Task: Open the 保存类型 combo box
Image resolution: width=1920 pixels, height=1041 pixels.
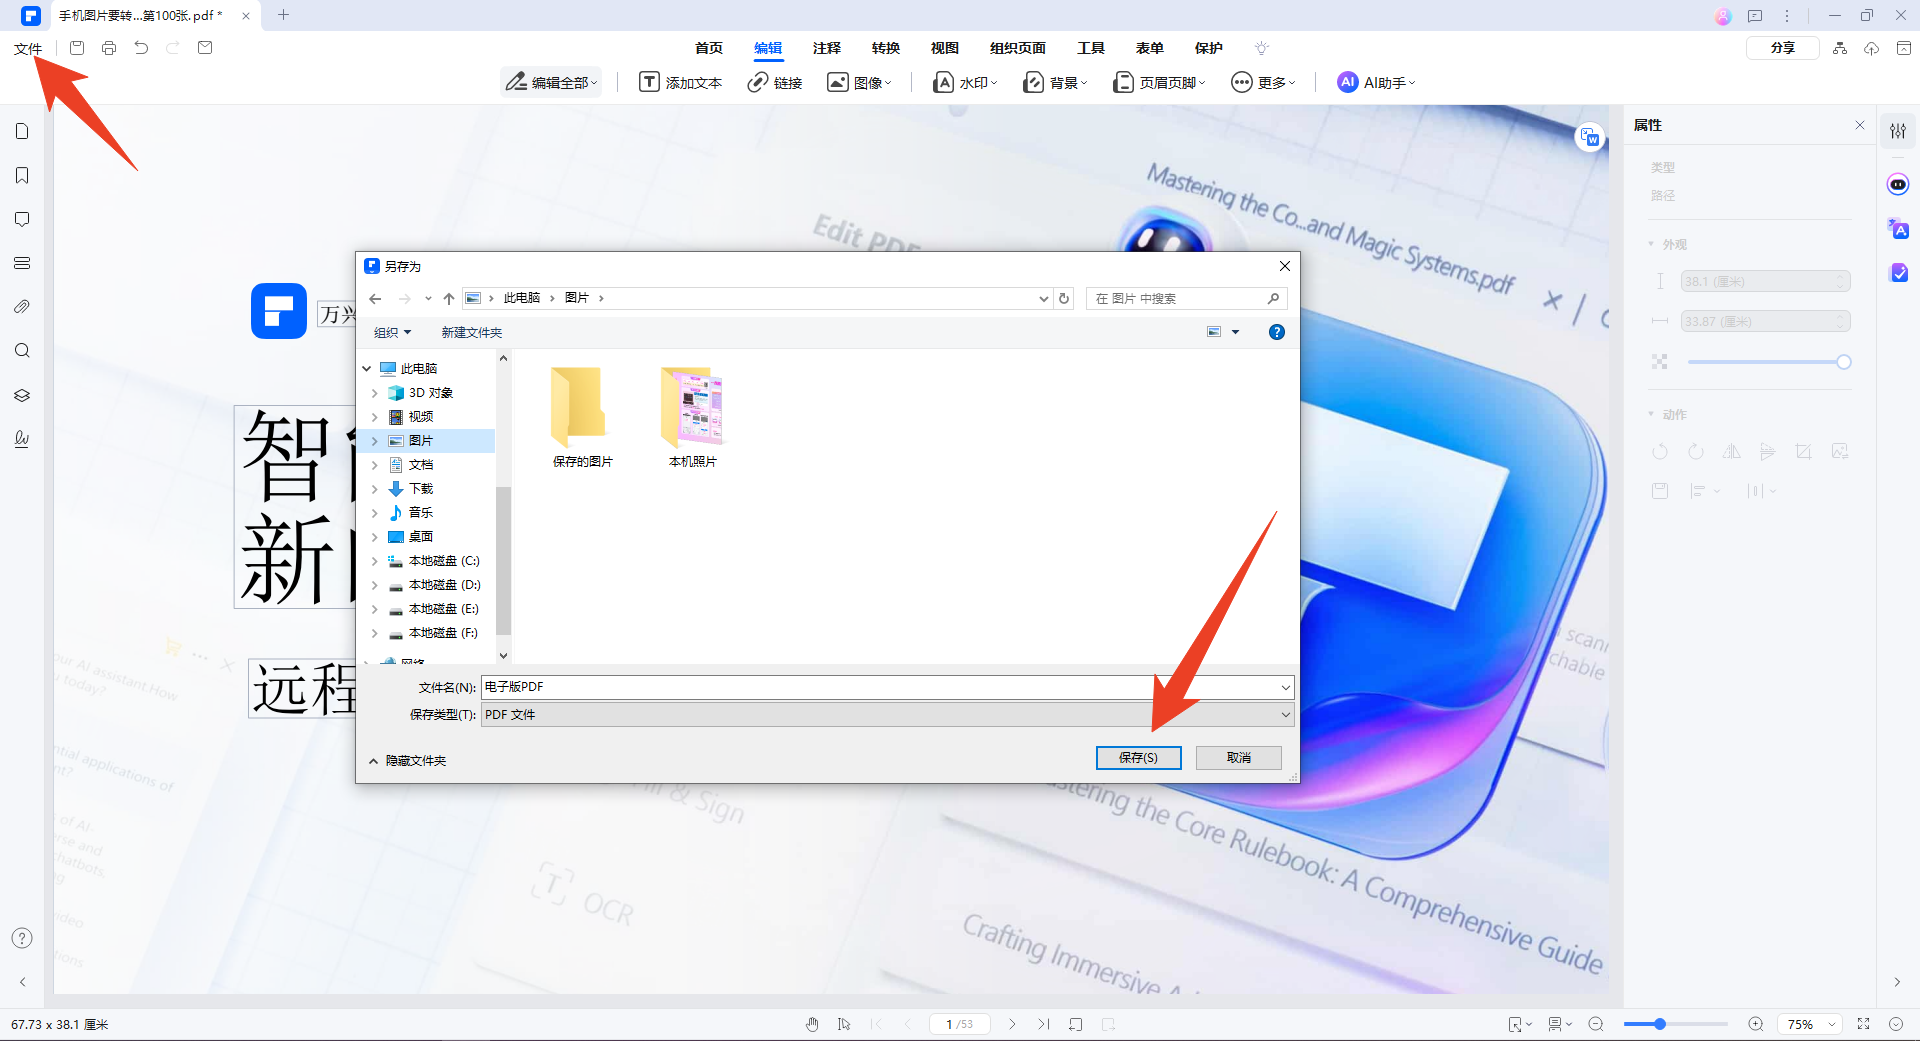Action: pos(887,714)
